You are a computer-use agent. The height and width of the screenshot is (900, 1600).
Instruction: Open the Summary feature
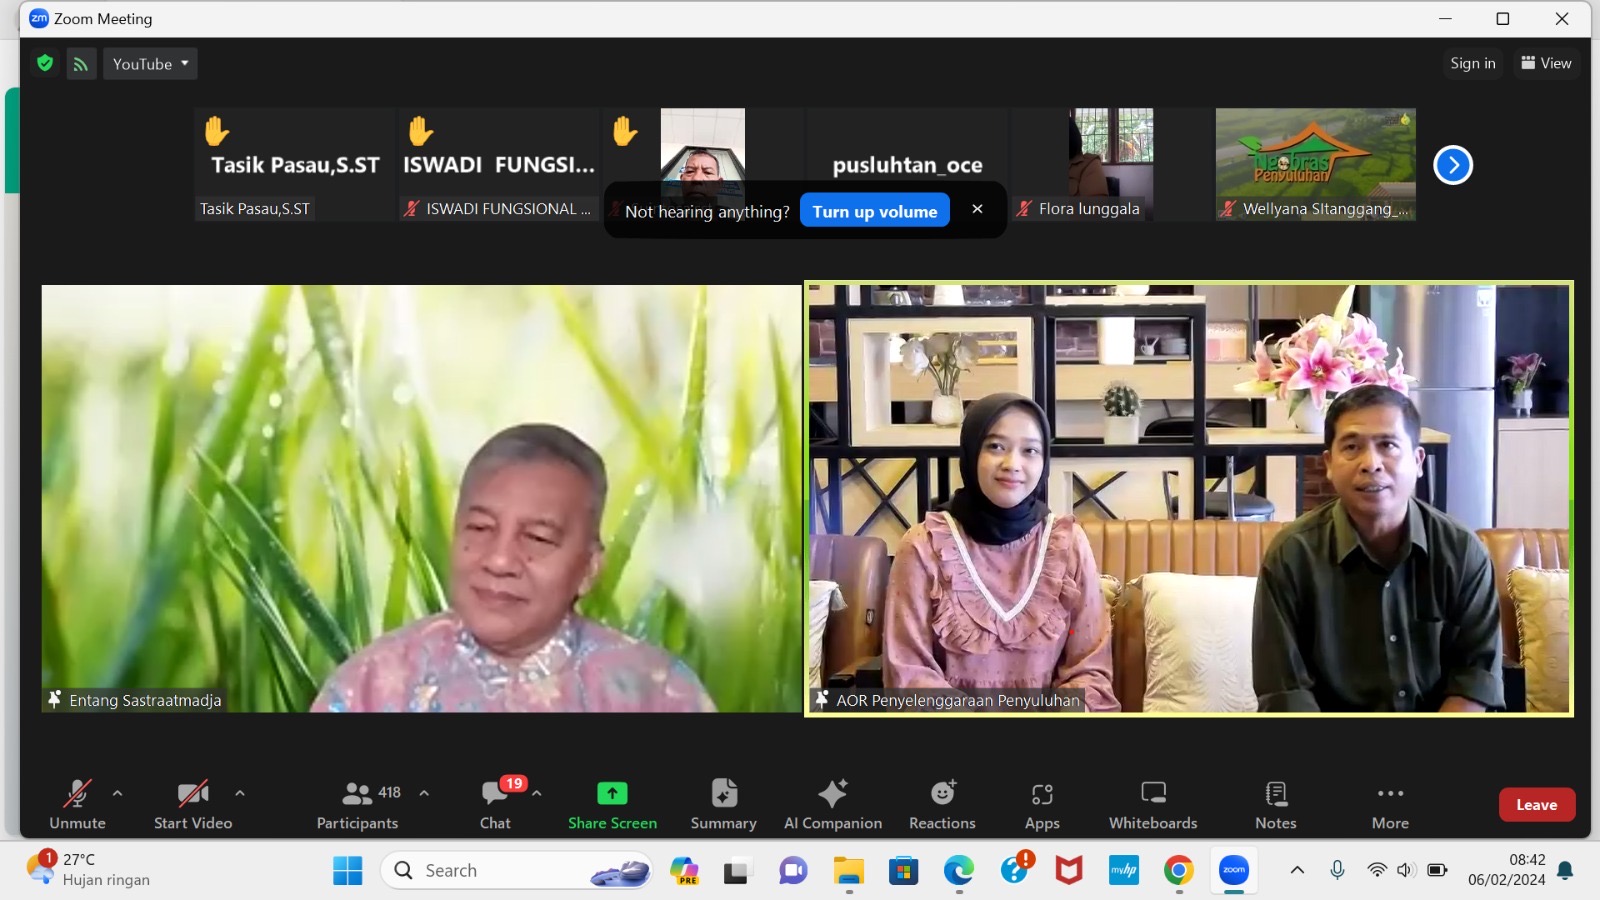[722, 803]
